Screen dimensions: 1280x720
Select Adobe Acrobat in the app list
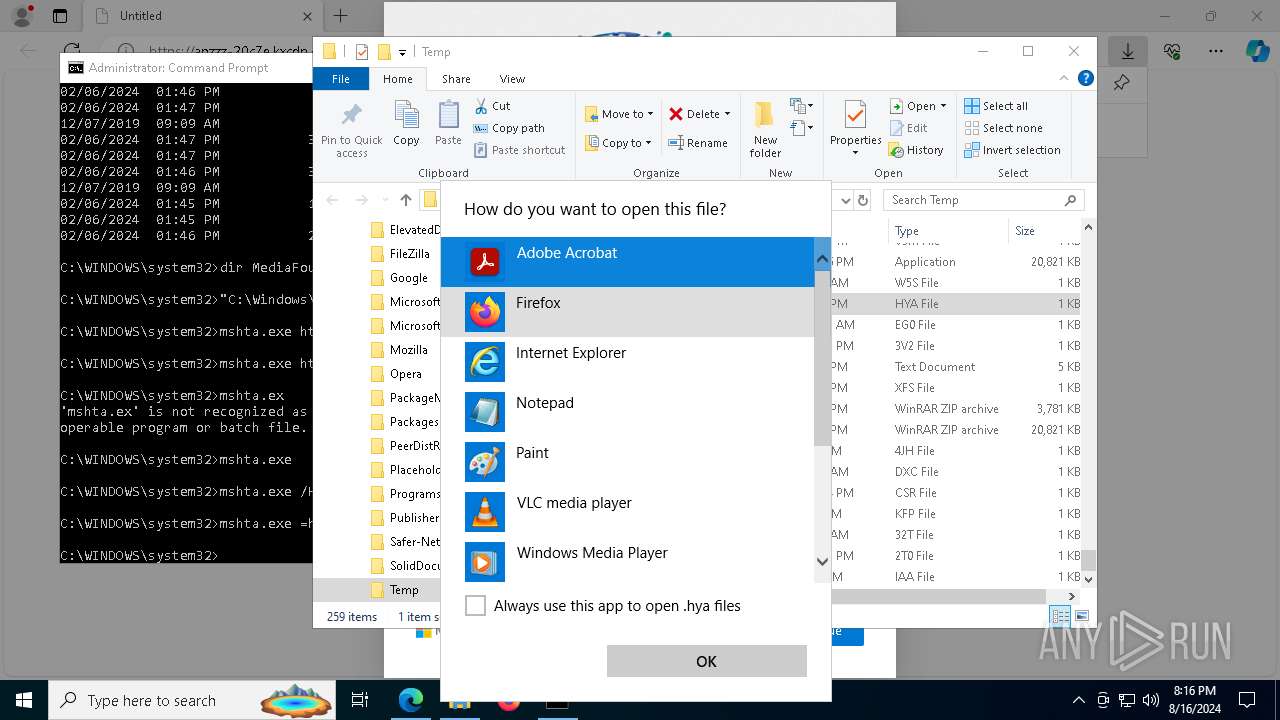[628, 262]
